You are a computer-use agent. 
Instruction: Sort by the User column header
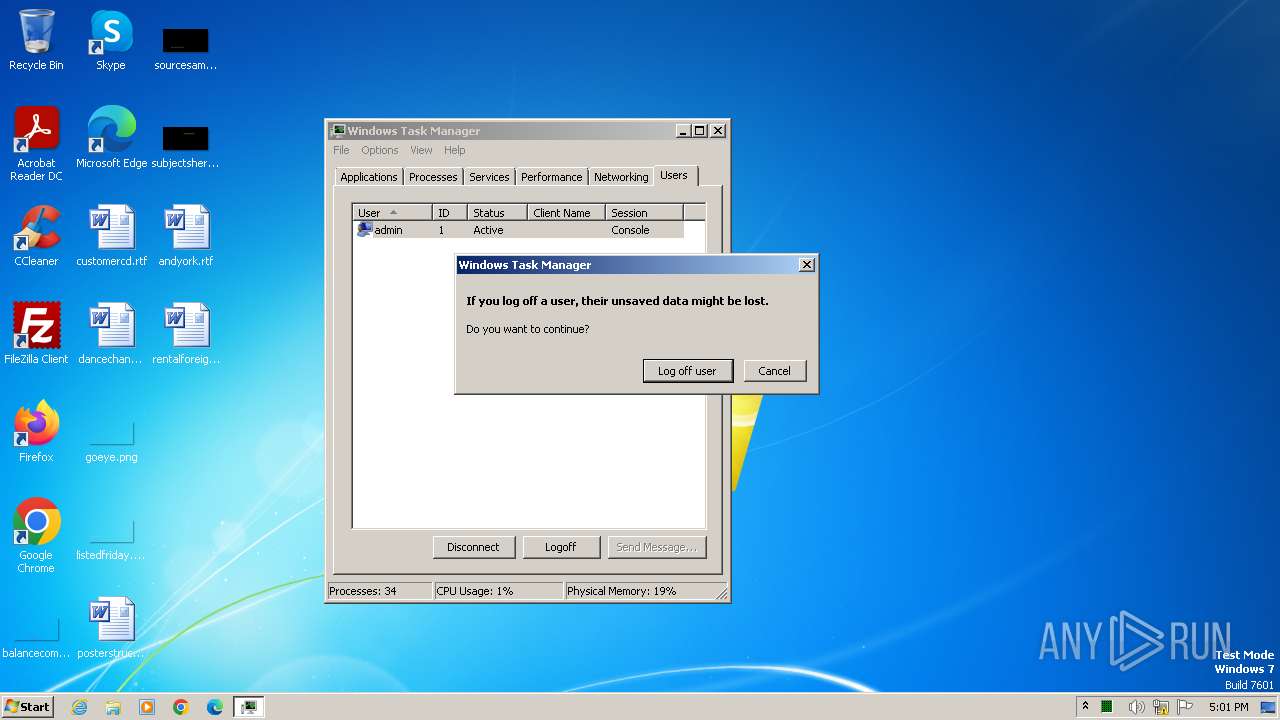392,212
